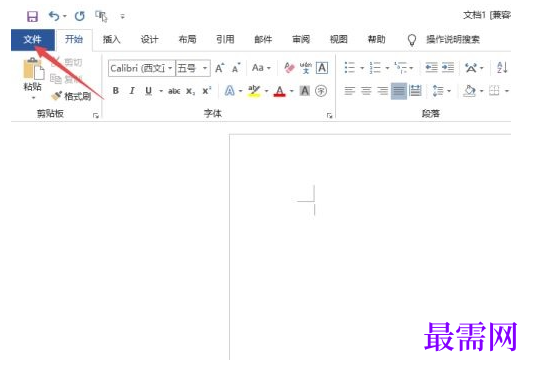Switch to the 开始 (Home) tab
Screen dimensions: 536x368
[74, 40]
